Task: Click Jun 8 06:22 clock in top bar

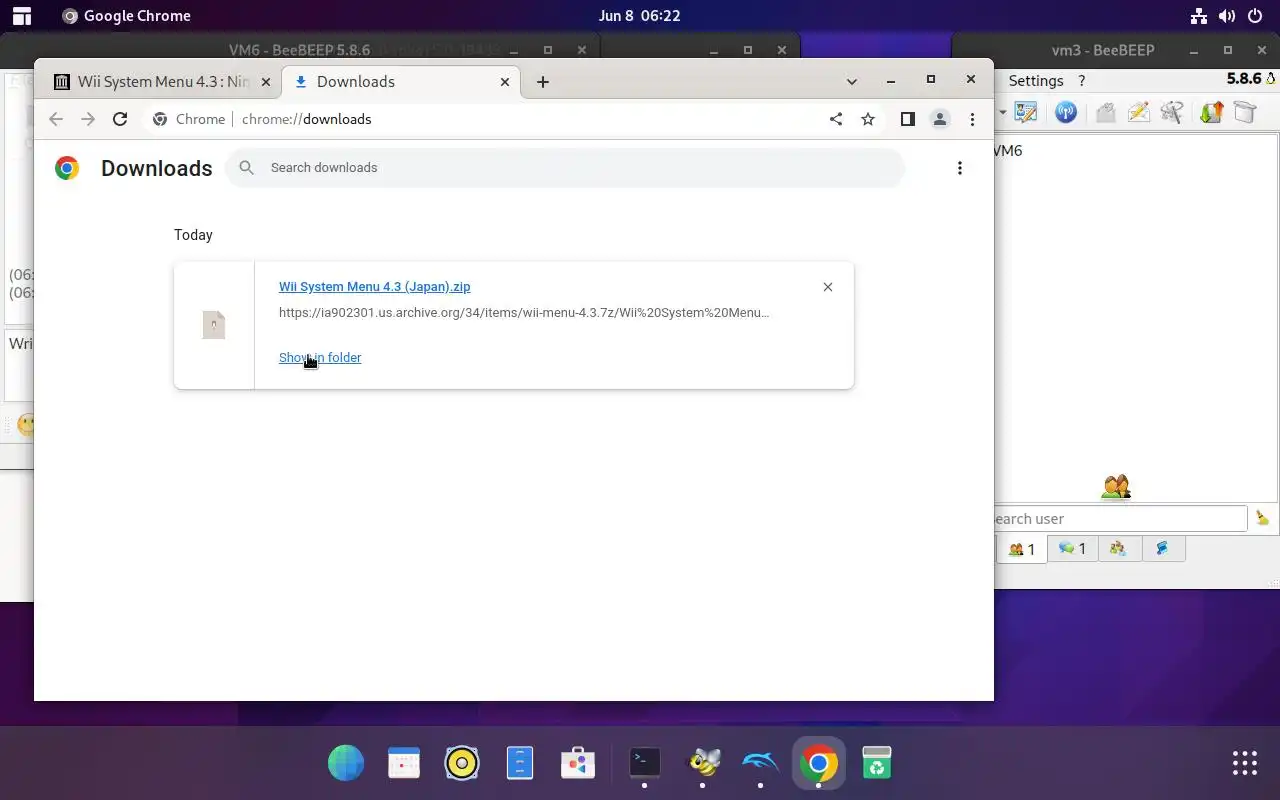Action: click(x=639, y=16)
